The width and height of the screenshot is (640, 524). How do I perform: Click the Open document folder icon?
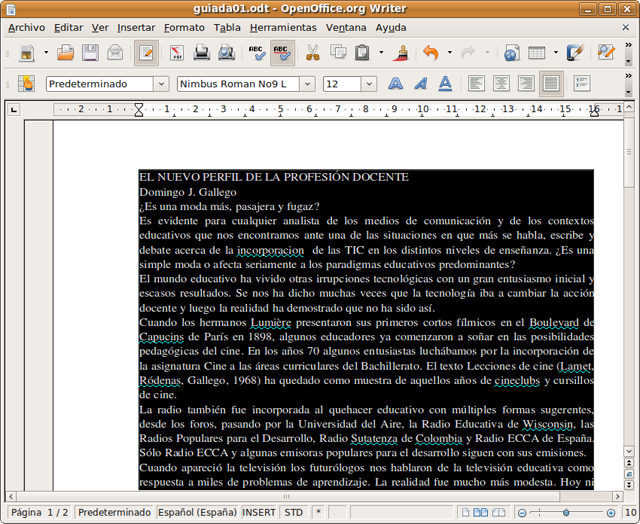pyautogui.click(x=64, y=52)
